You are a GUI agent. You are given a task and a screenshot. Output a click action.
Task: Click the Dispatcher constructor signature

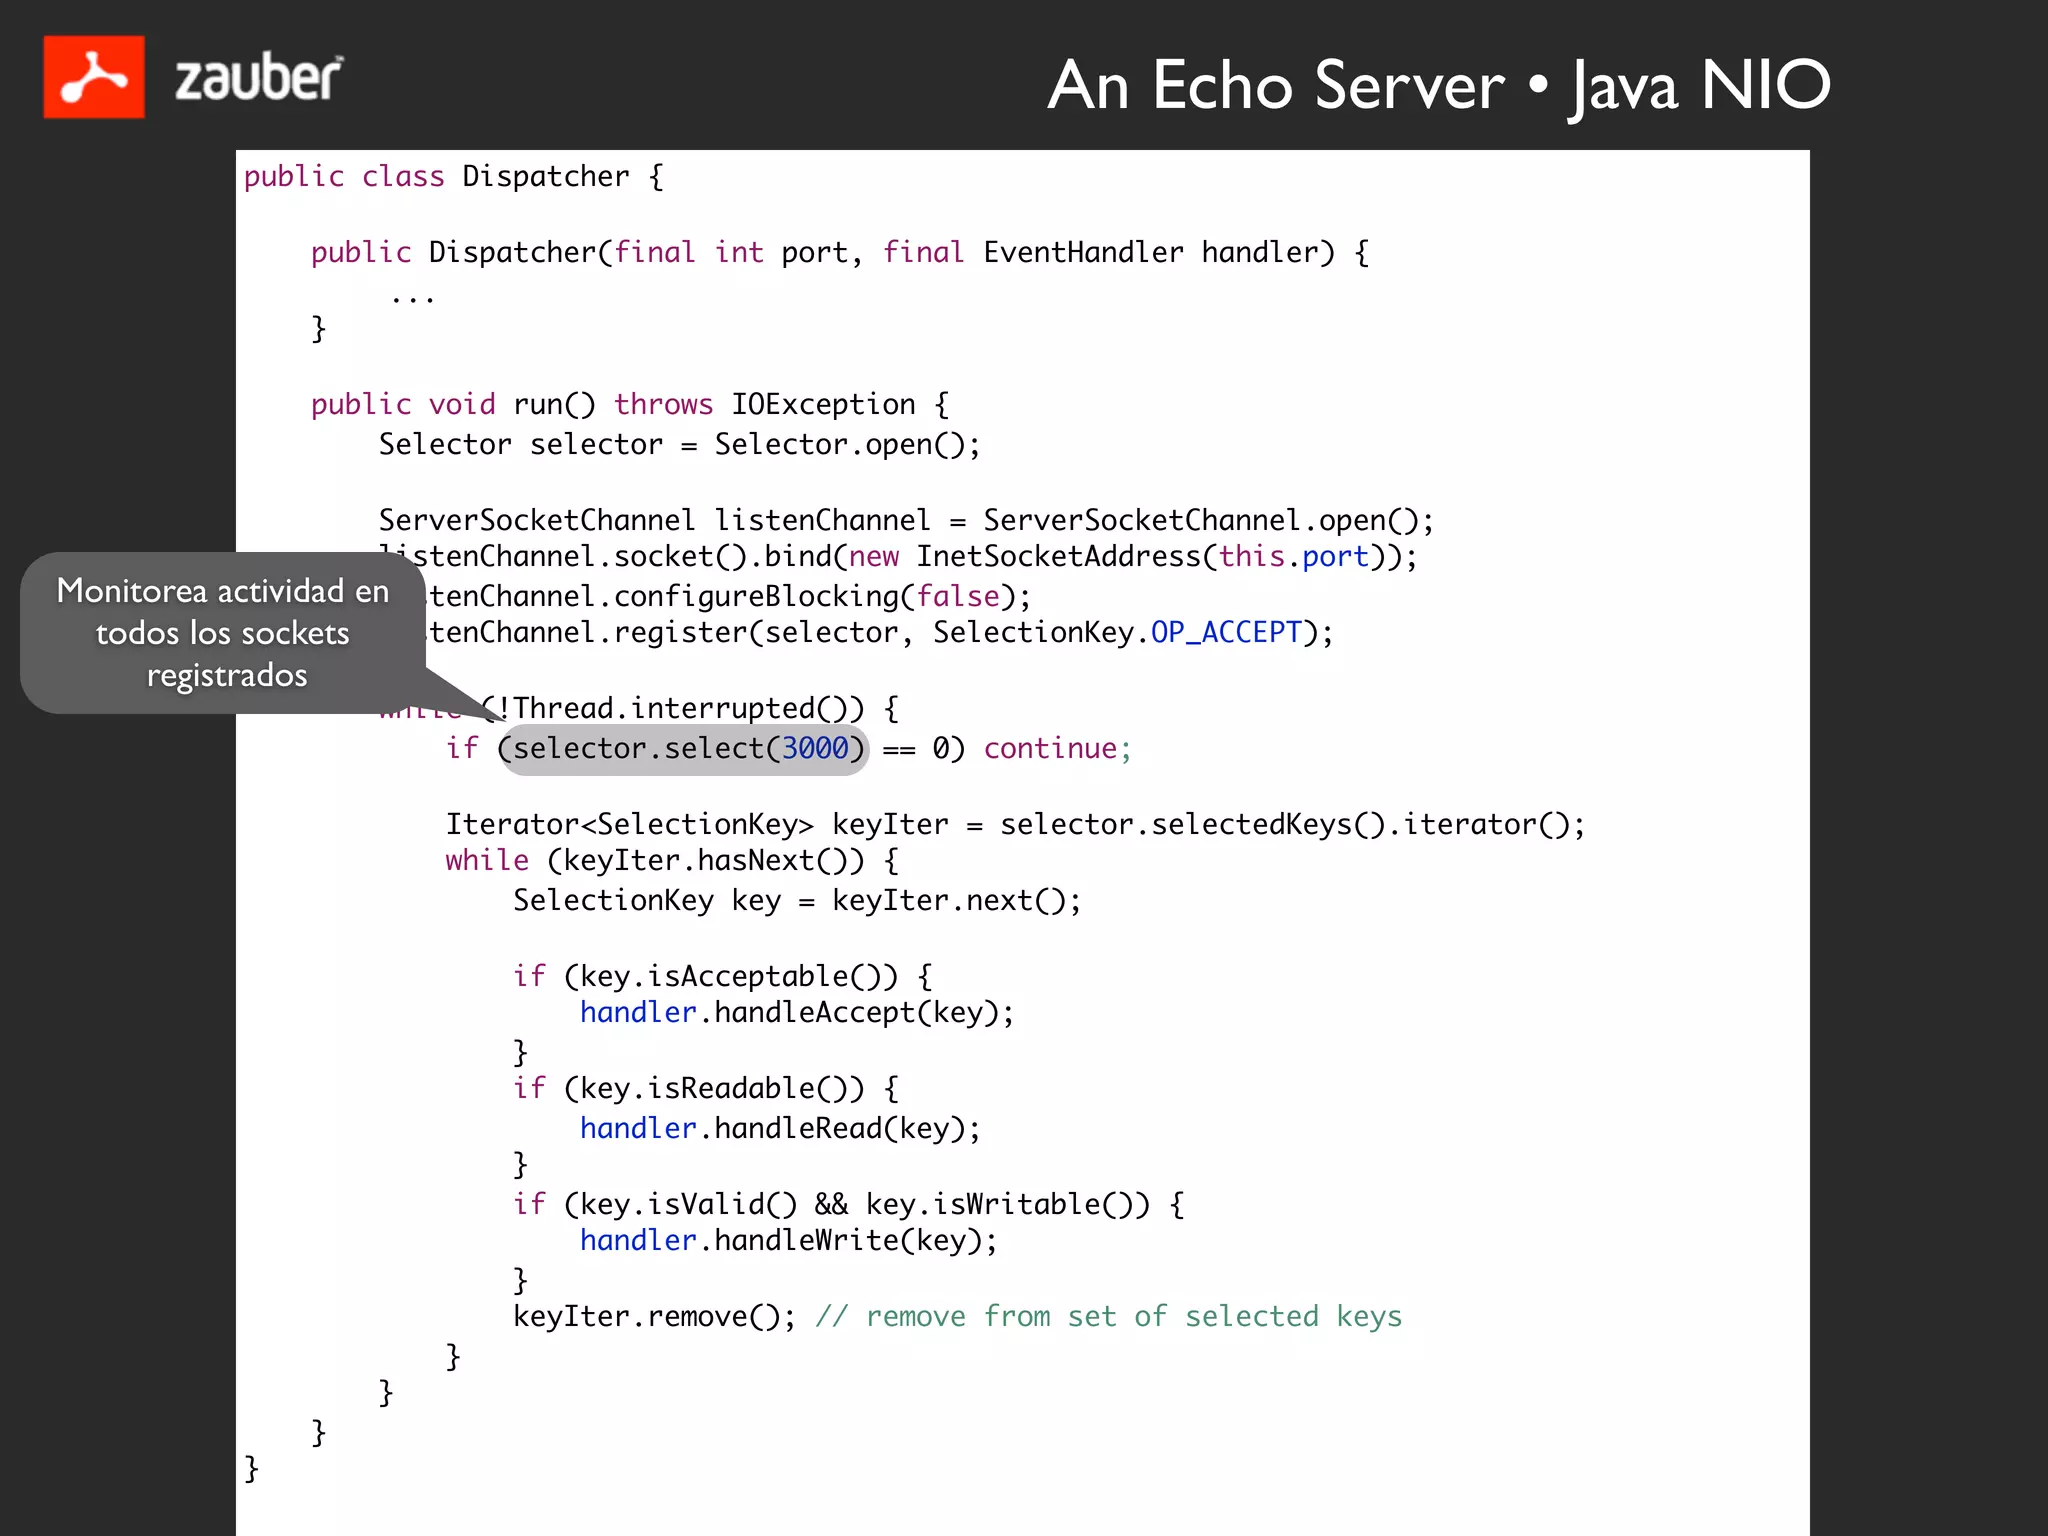(838, 253)
